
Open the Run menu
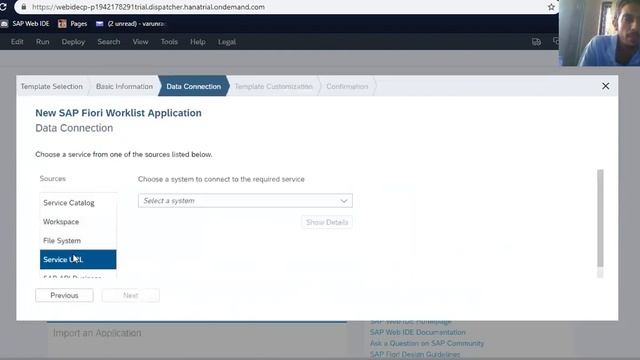click(x=42, y=42)
